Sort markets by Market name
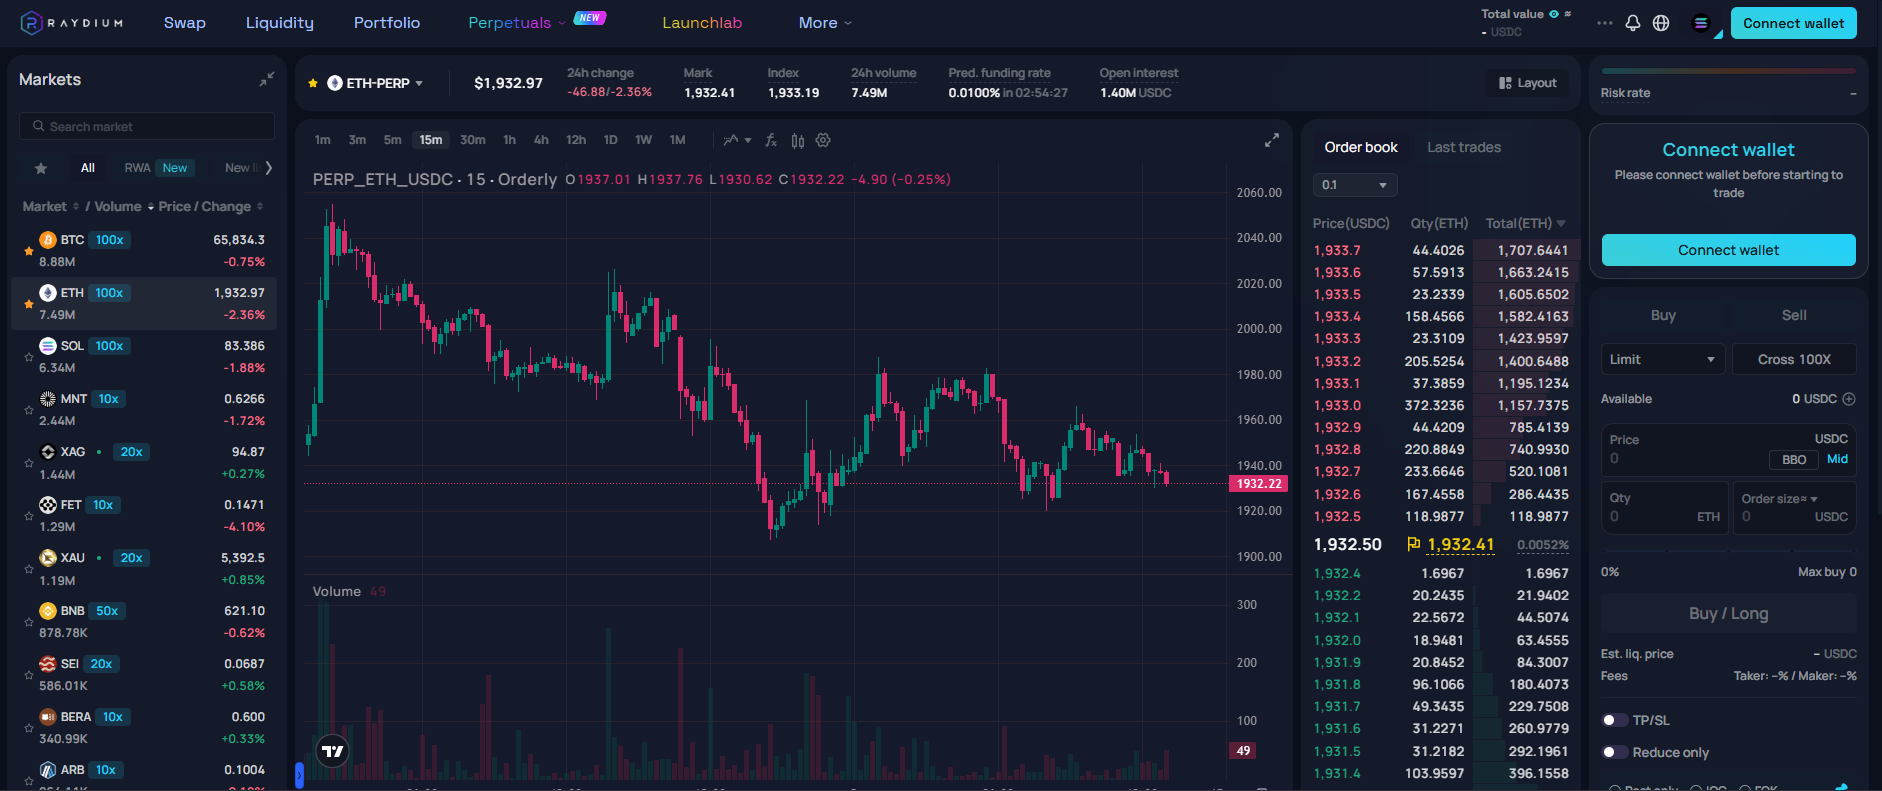 click(x=50, y=206)
